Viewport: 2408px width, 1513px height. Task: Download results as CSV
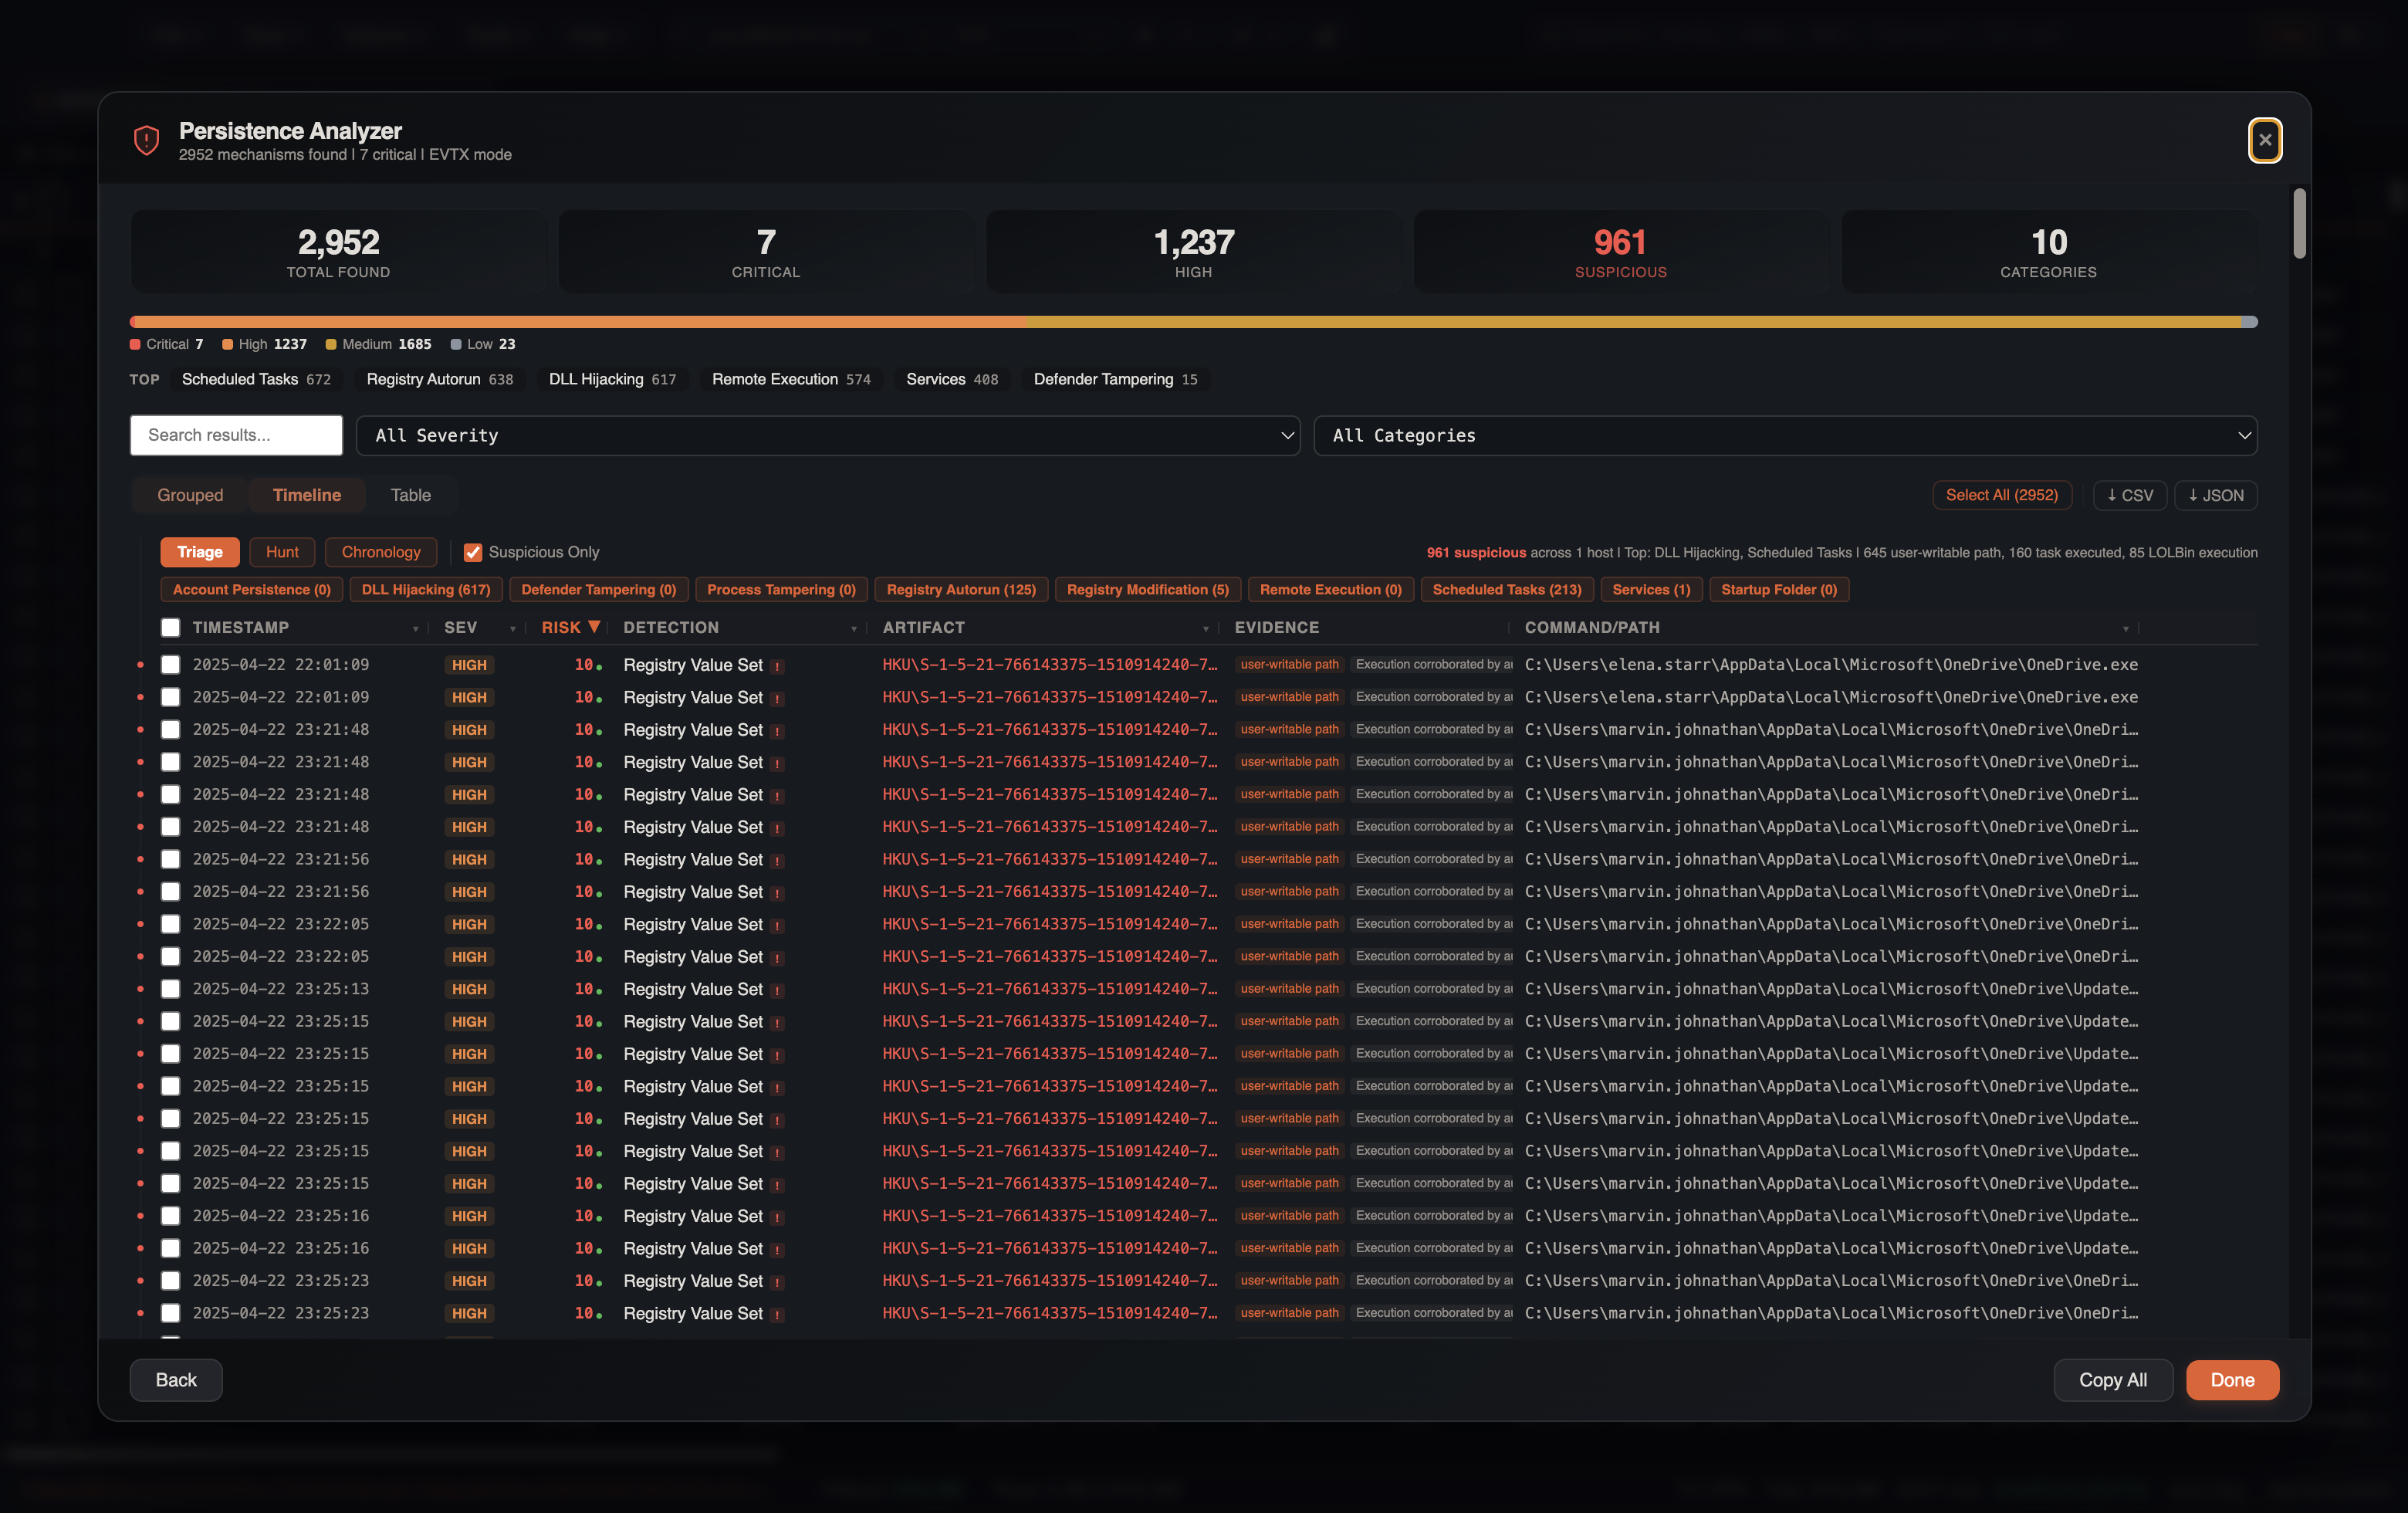2130,495
